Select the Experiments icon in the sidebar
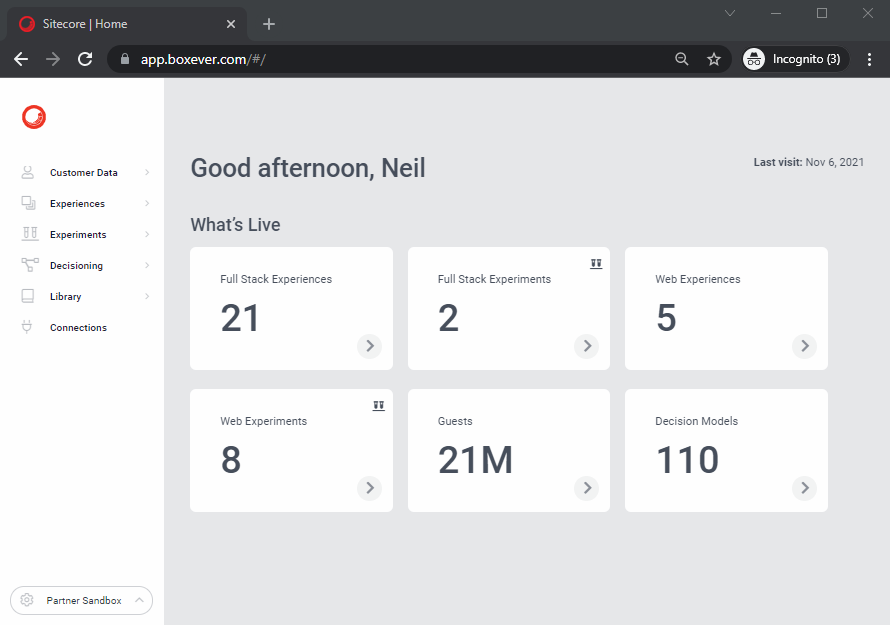 (27, 234)
